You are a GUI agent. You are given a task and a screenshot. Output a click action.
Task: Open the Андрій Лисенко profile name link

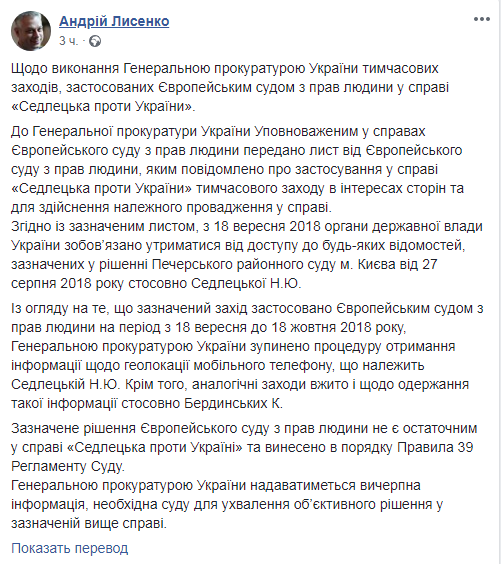[x=114, y=21]
